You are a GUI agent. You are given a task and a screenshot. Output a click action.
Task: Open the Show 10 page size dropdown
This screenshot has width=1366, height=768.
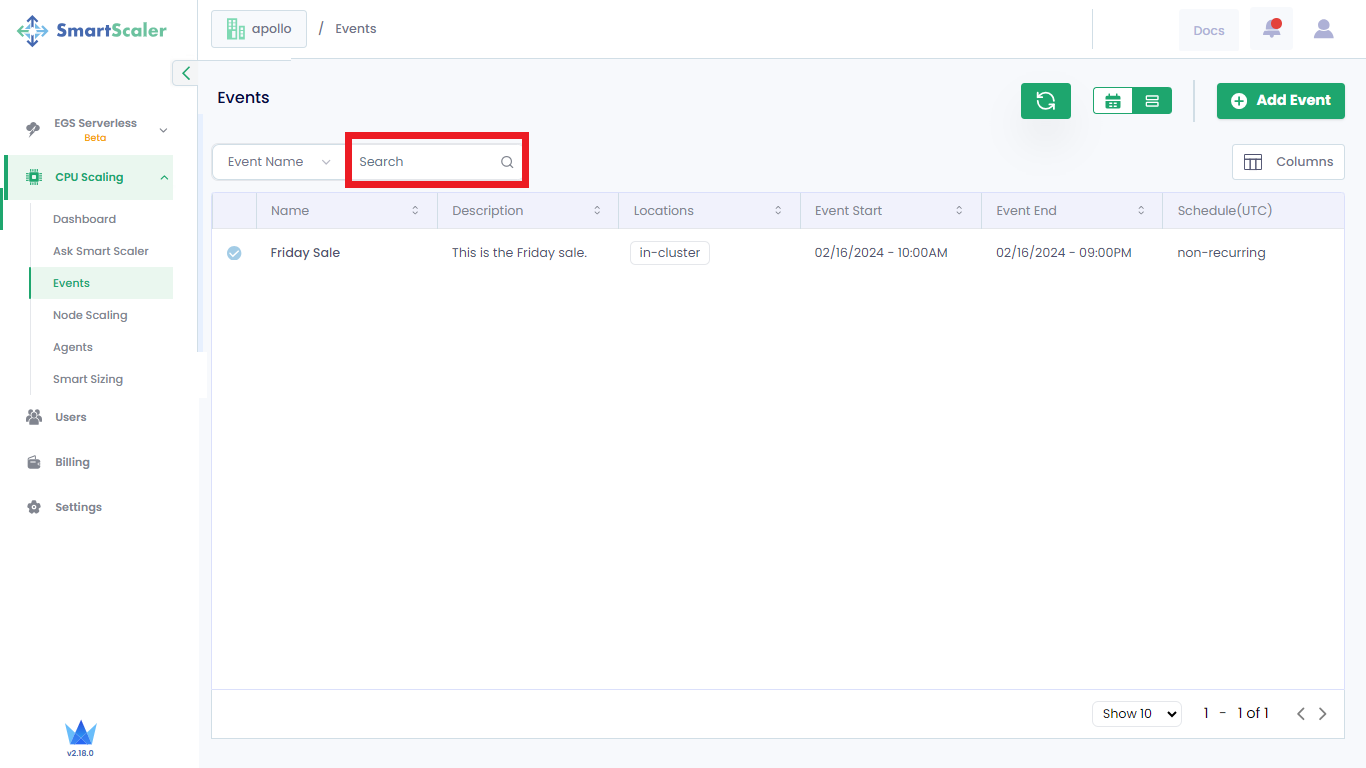[1136, 714]
